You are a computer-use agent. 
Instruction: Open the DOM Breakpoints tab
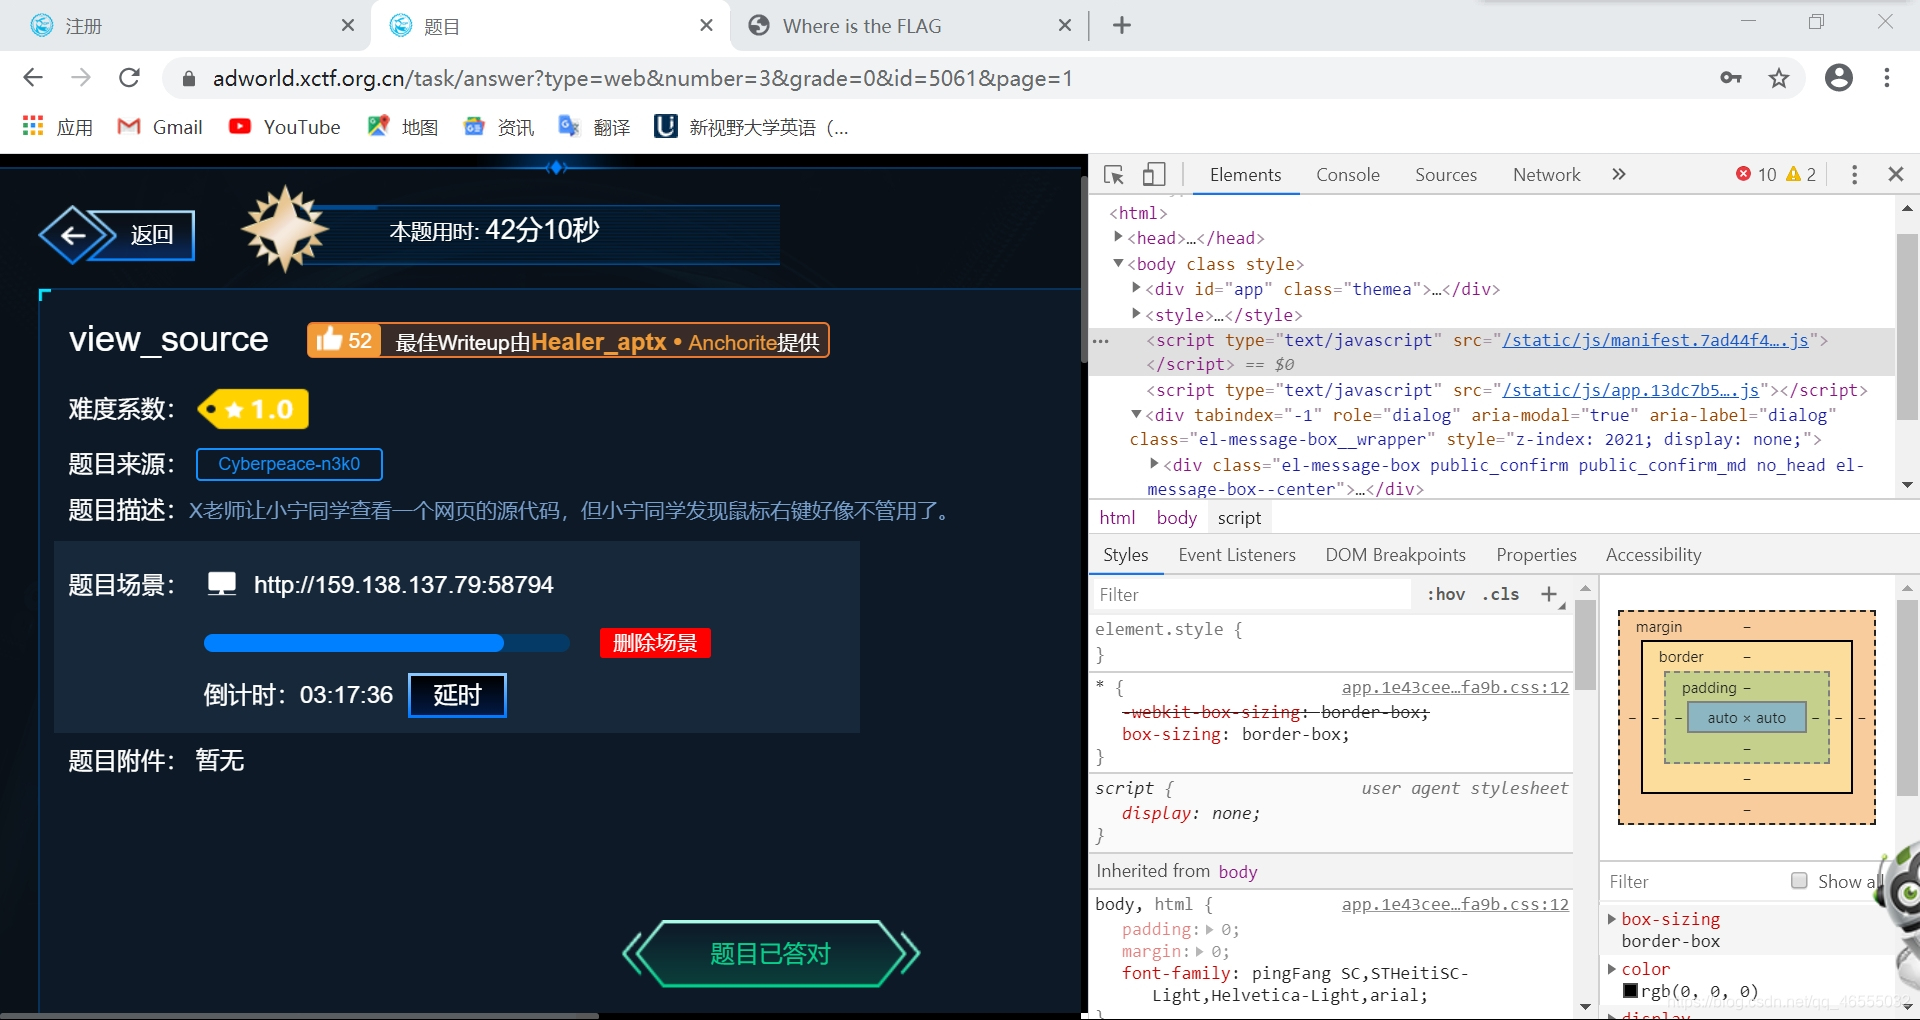pos(1395,555)
